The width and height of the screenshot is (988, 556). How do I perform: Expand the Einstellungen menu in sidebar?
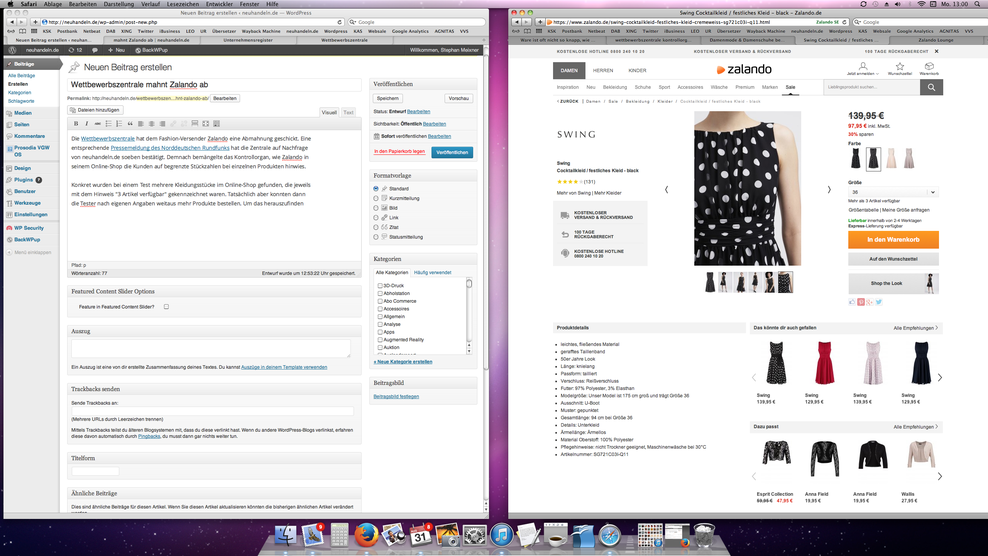31,214
